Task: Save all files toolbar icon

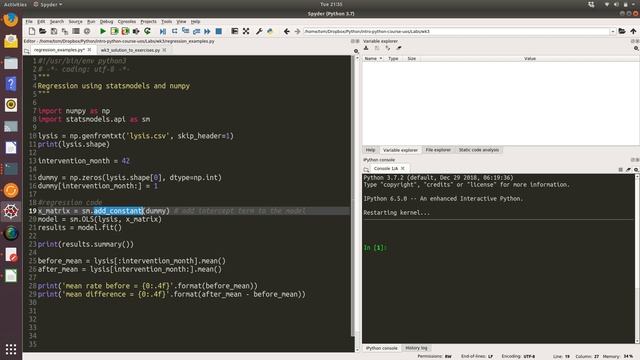Action: click(64, 31)
